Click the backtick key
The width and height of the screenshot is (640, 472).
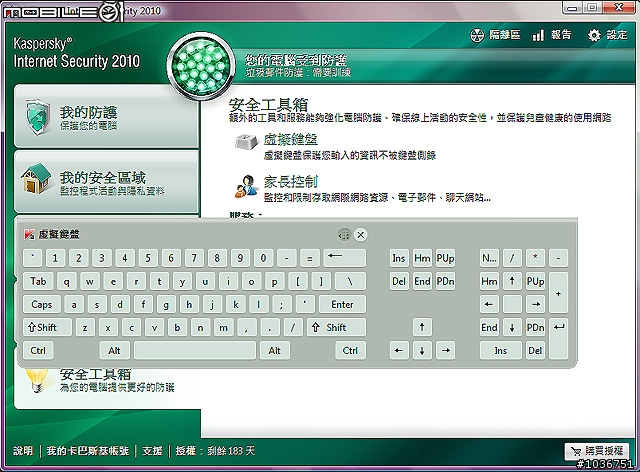(x=33, y=258)
